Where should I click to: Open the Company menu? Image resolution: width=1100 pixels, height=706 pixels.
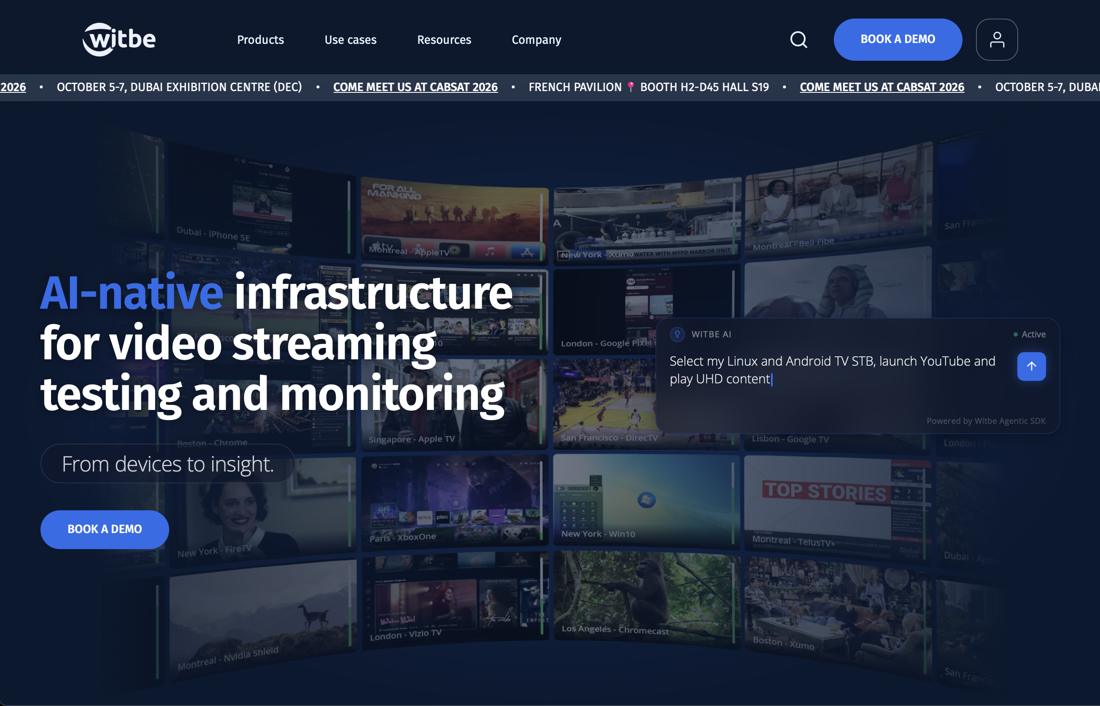(x=536, y=40)
